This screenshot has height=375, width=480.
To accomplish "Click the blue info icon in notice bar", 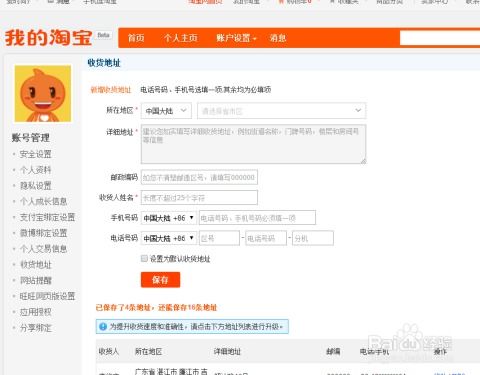I will [x=103, y=326].
